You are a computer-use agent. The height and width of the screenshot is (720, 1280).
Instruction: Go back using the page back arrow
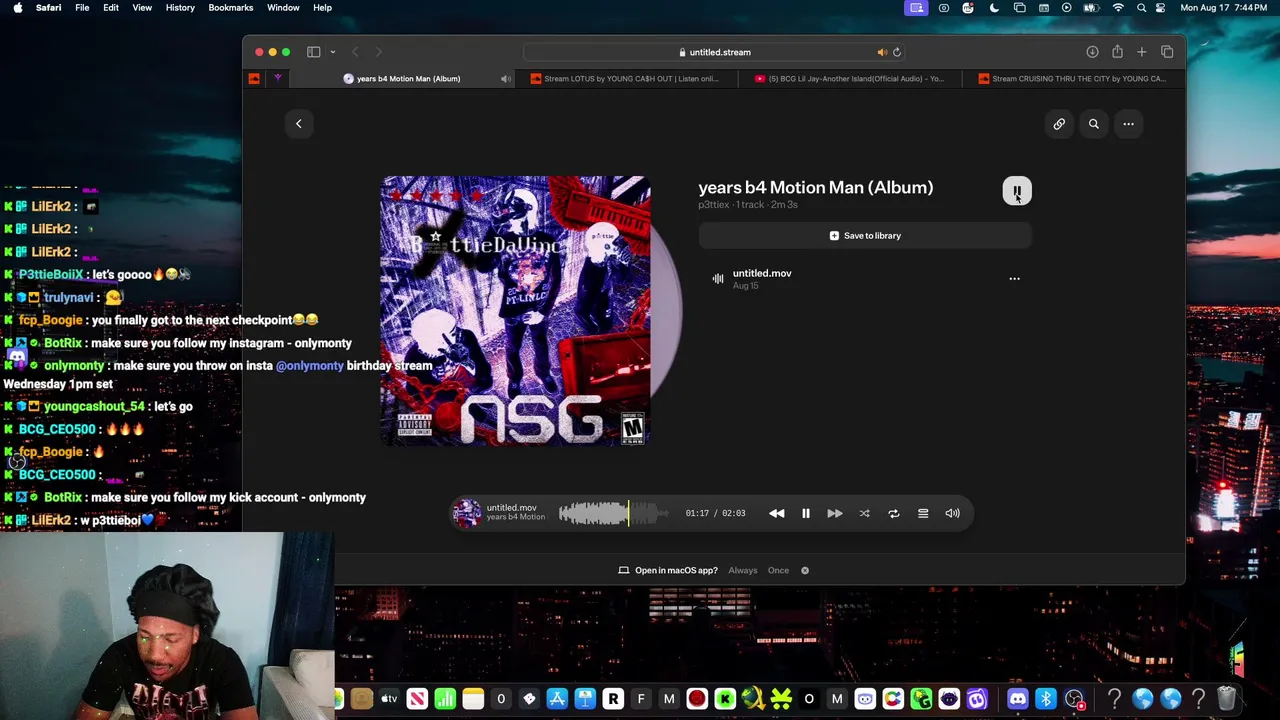pyautogui.click(x=298, y=124)
